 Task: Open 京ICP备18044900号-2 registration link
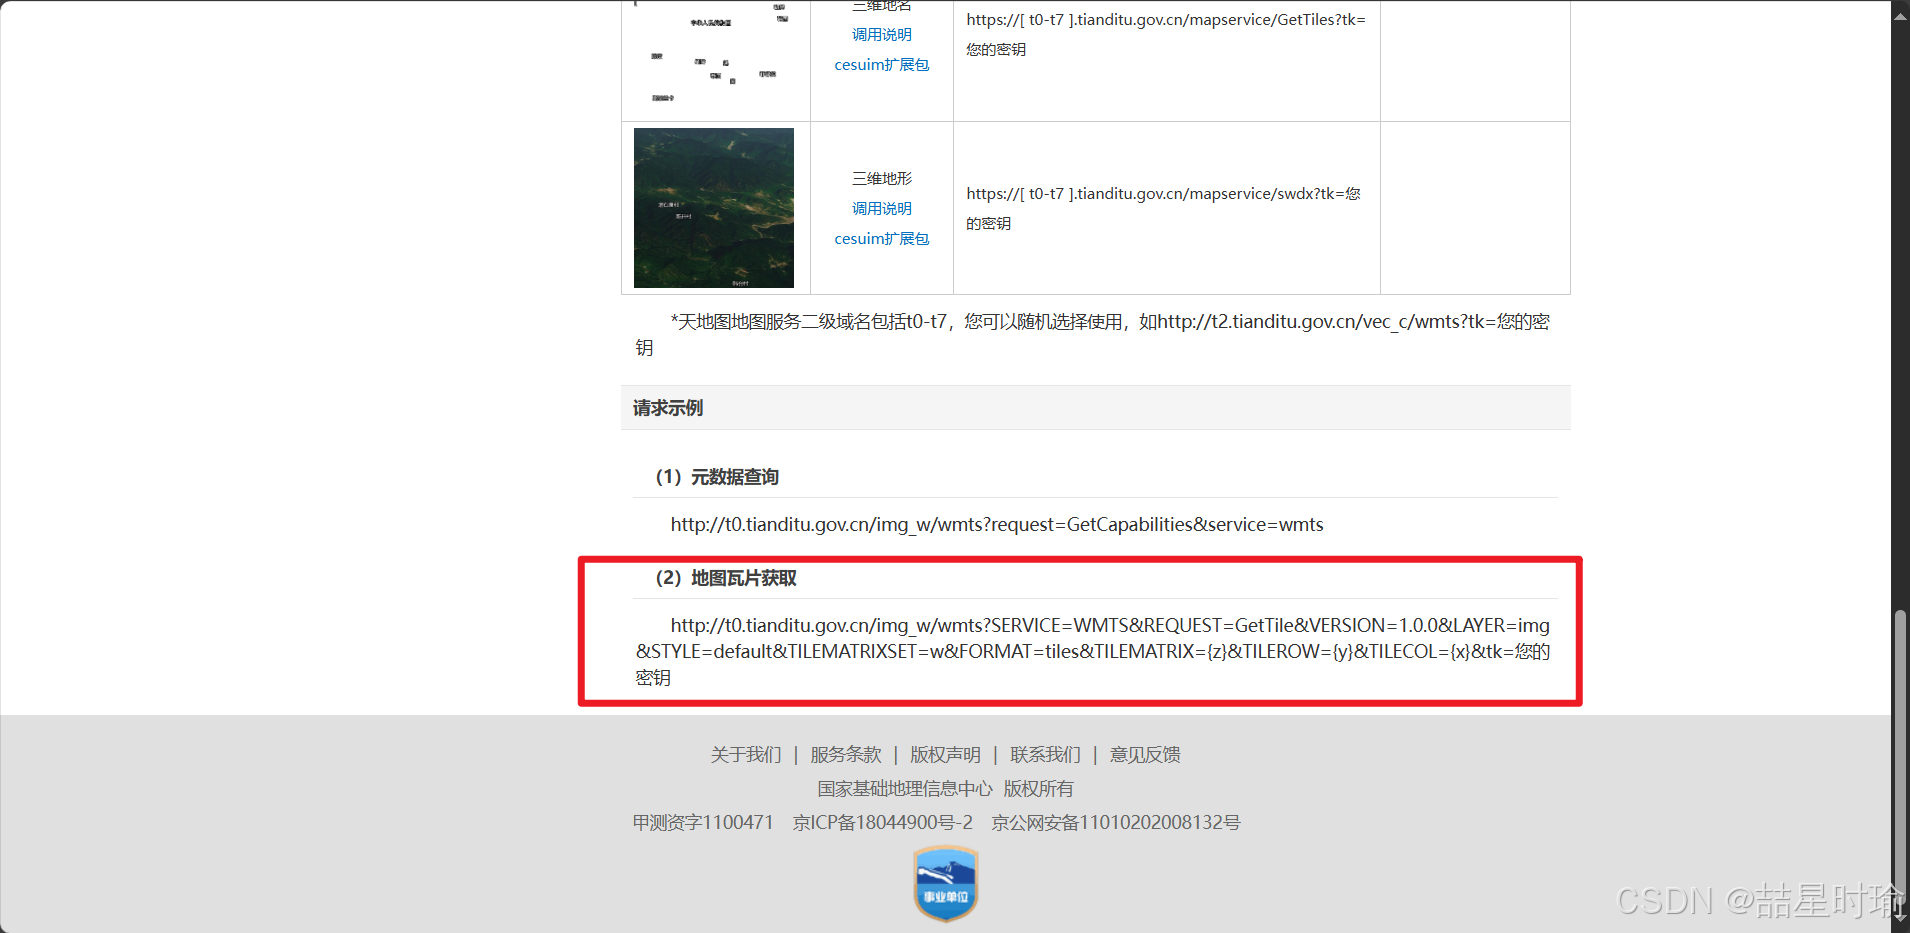click(x=882, y=822)
